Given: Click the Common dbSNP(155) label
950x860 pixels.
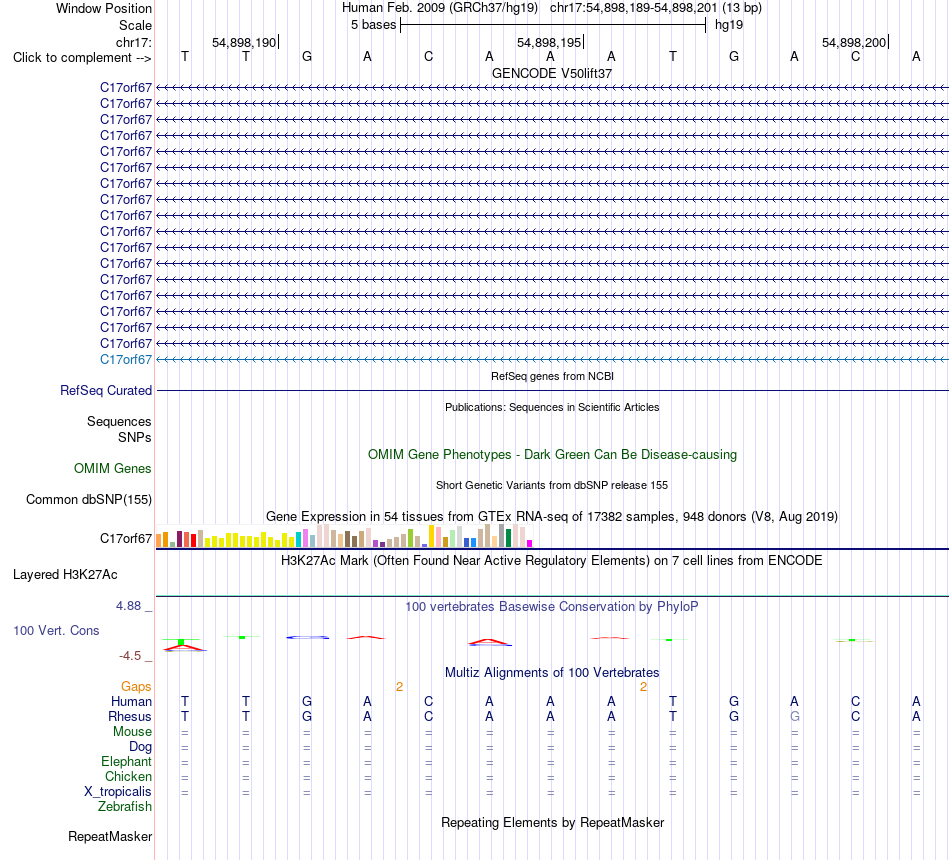Looking at the screenshot, I should pyautogui.click(x=88, y=499).
